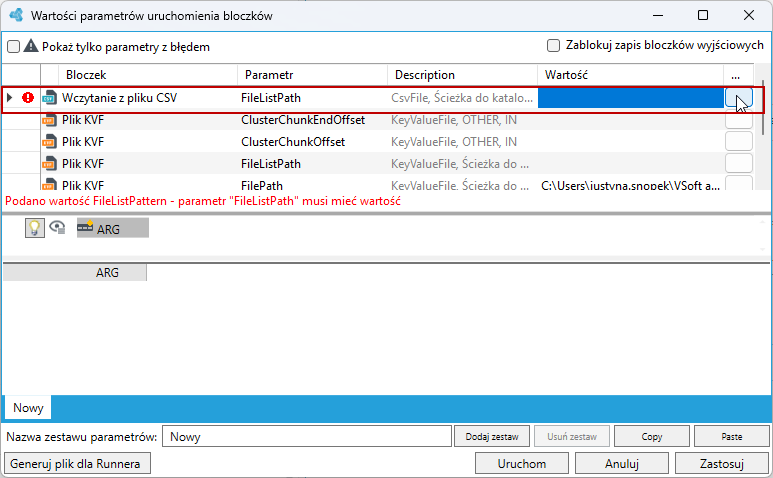Screen dimensions: 773x478
Task: Click KVF icon in ClusterChunkEndOffset row
Action: 49,120
